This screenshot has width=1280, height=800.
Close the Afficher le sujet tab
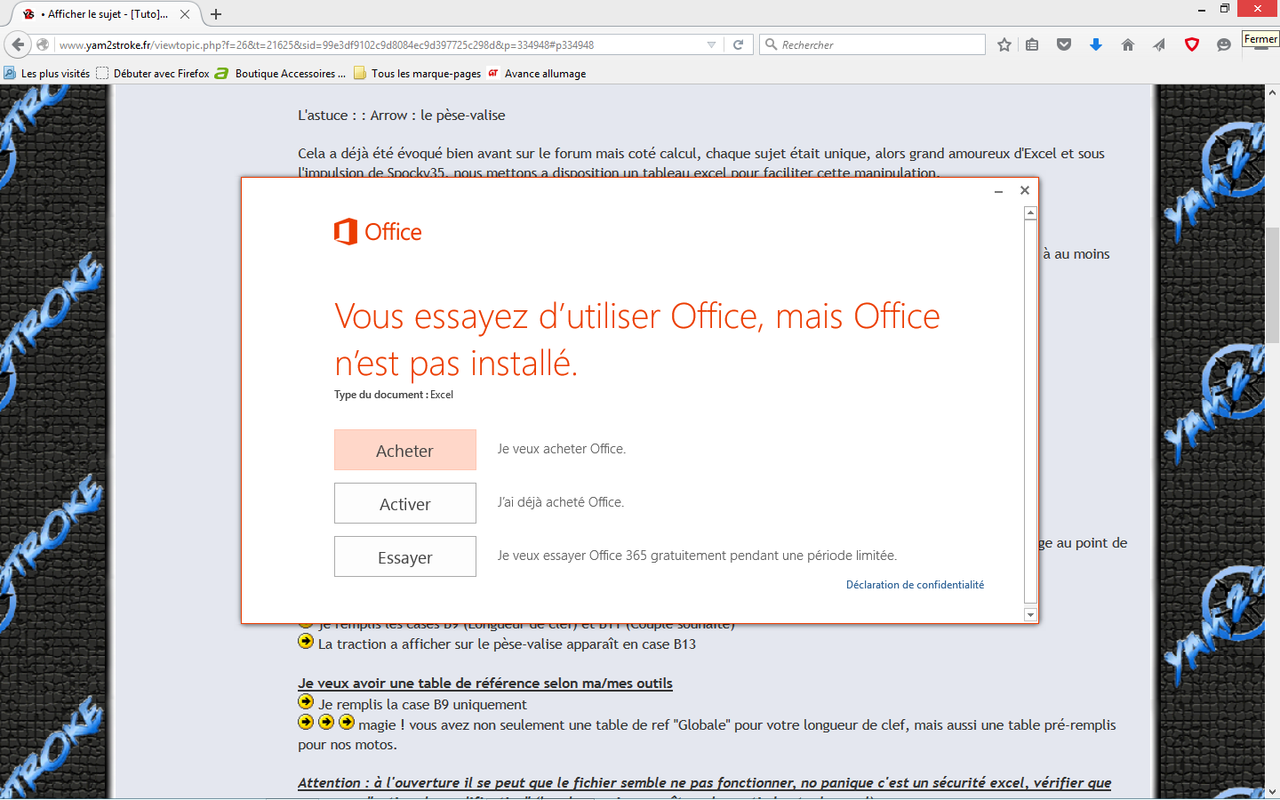185,14
